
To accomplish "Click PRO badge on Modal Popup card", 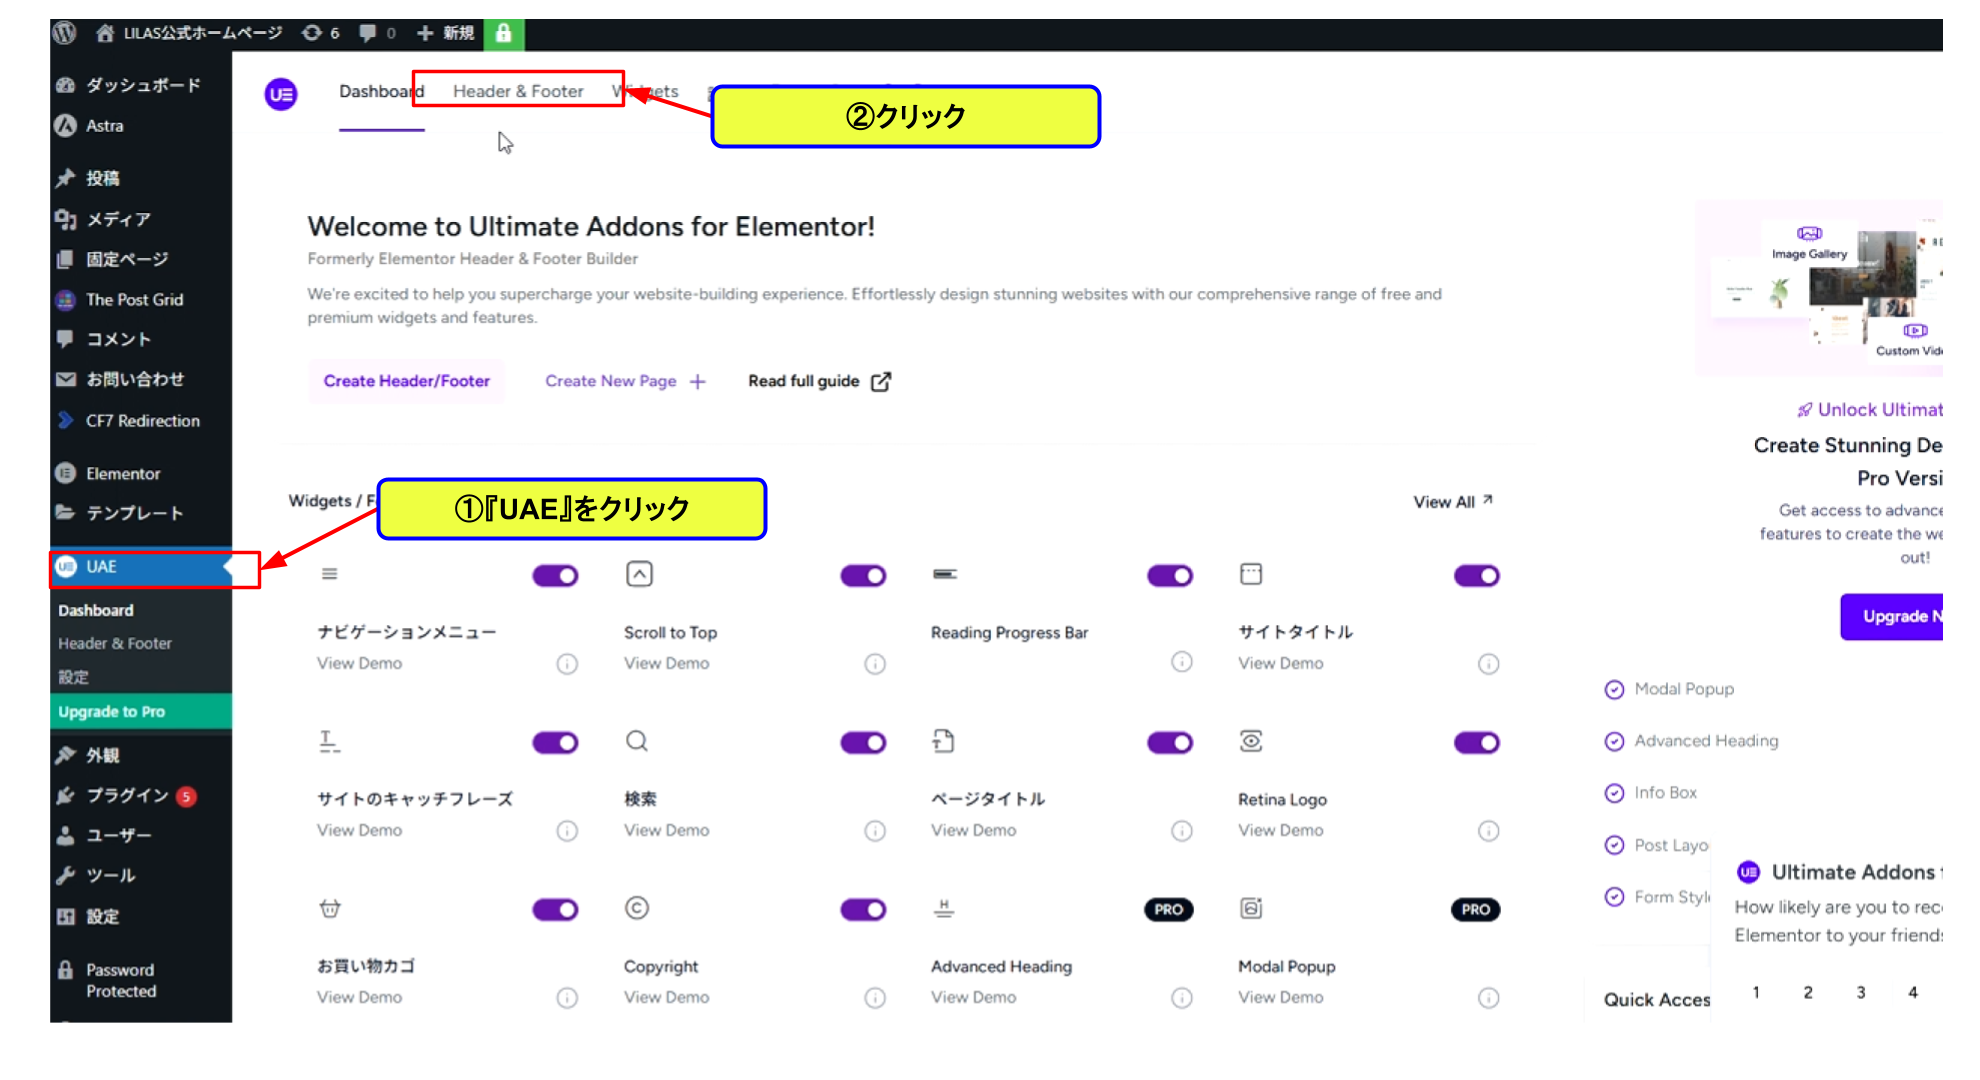I will pos(1475,910).
